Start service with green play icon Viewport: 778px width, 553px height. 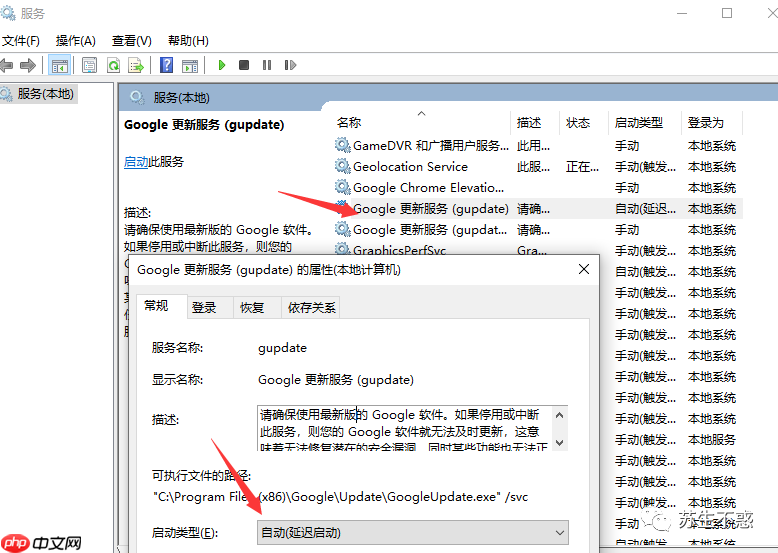(222, 65)
